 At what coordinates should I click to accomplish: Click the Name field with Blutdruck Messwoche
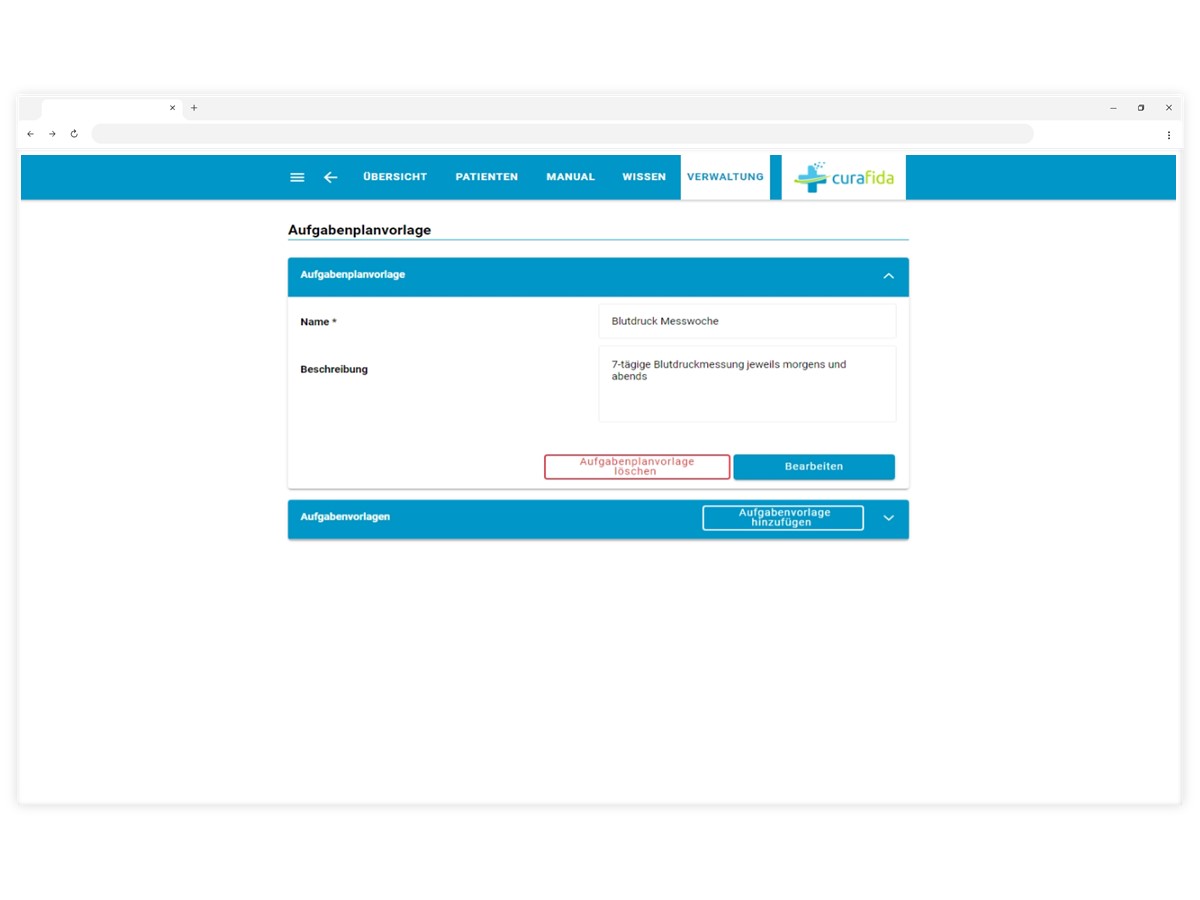pyautogui.click(x=748, y=322)
